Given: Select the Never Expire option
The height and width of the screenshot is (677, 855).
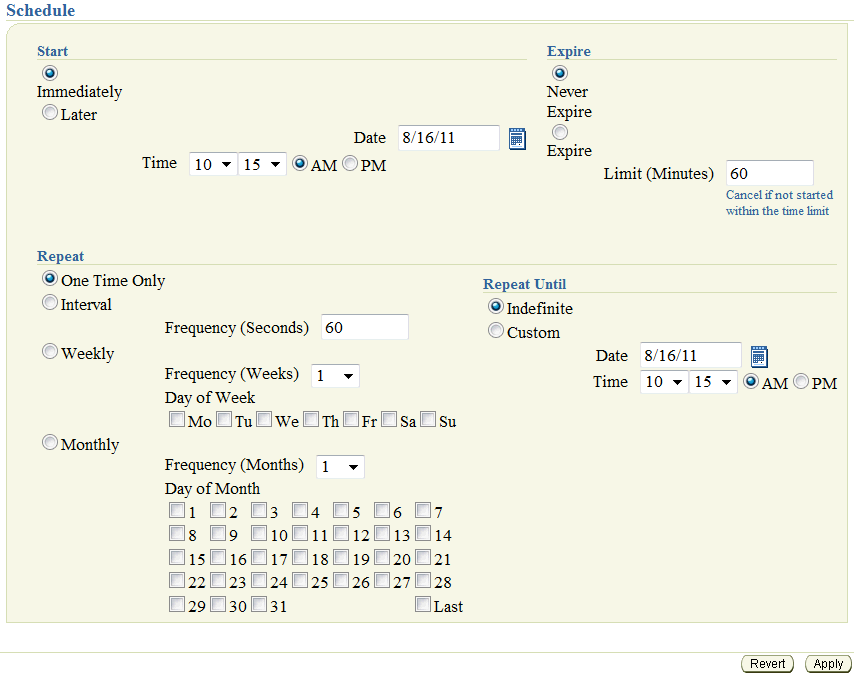Looking at the screenshot, I should [559, 72].
